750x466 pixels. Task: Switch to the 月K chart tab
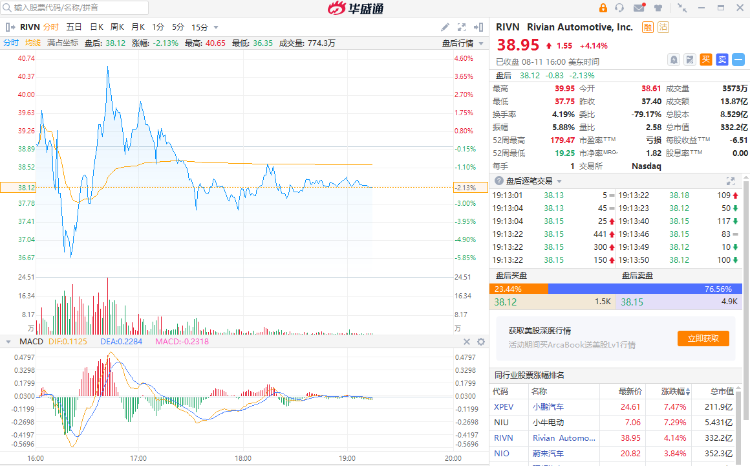point(138,27)
